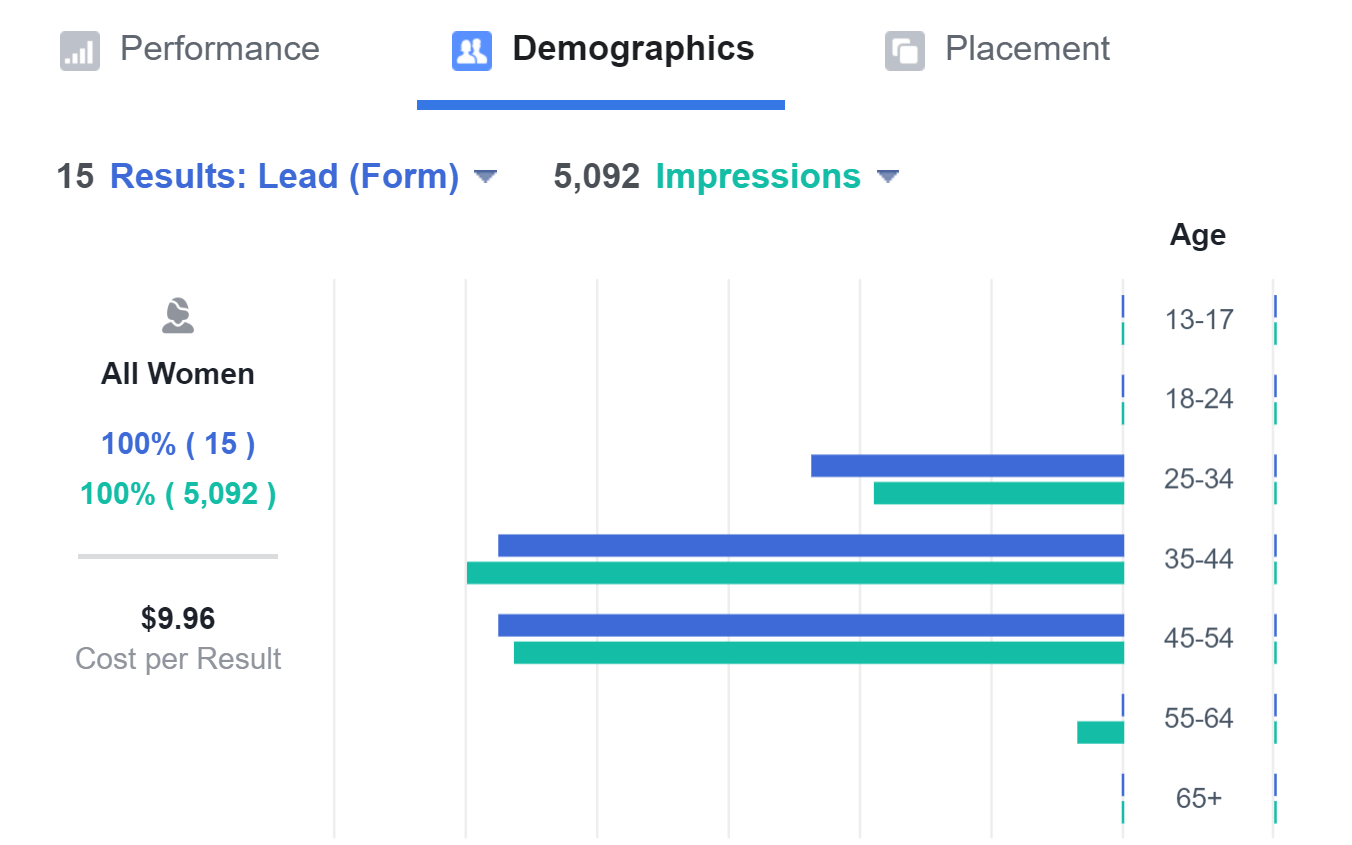Viewport: 1352px width, 845px height.
Task: Click the Performance bar chart icon
Action: pyautogui.click(x=80, y=50)
